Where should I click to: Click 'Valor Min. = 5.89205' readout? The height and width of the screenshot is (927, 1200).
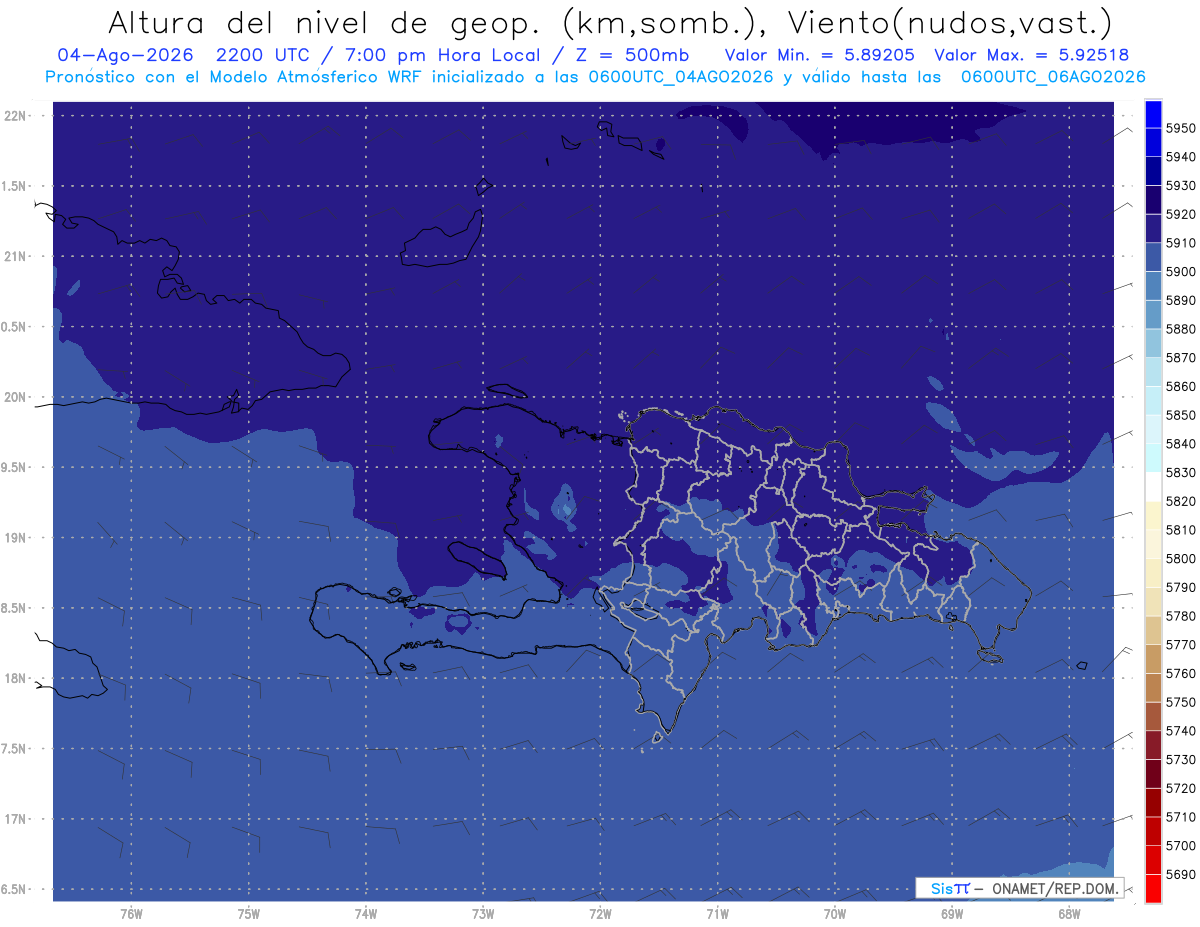pos(819,55)
